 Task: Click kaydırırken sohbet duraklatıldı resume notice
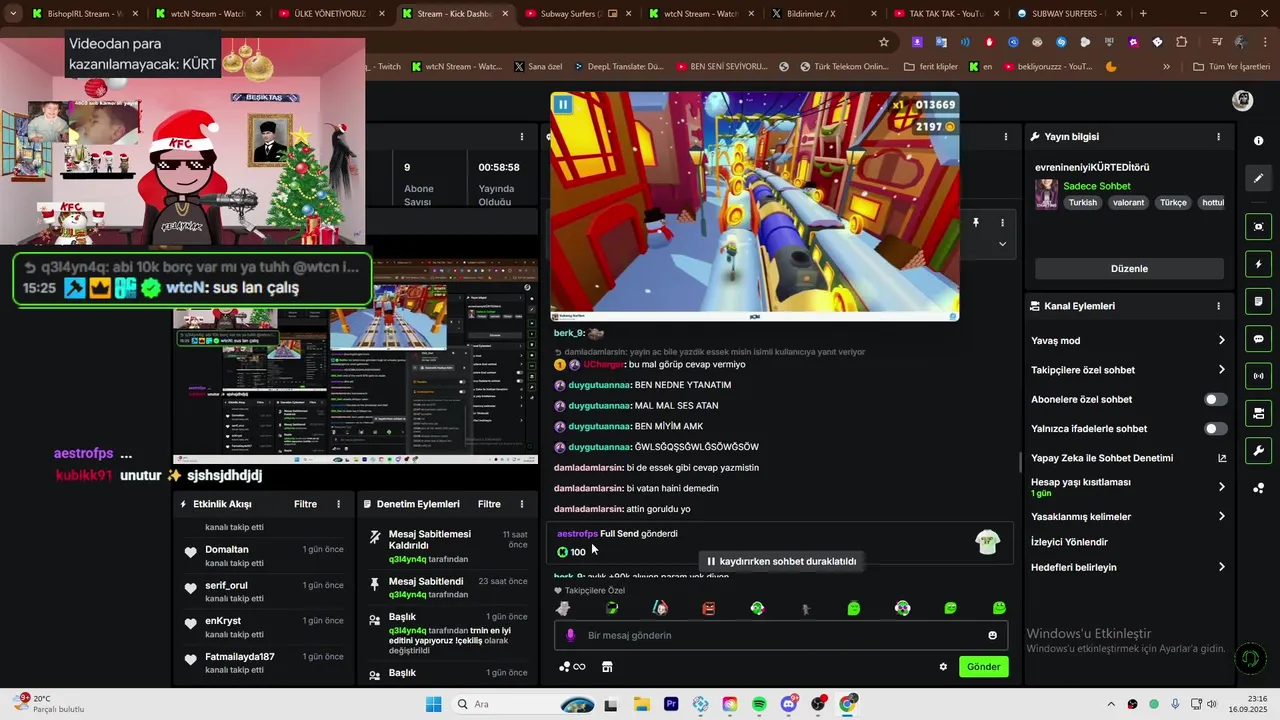[782, 561]
